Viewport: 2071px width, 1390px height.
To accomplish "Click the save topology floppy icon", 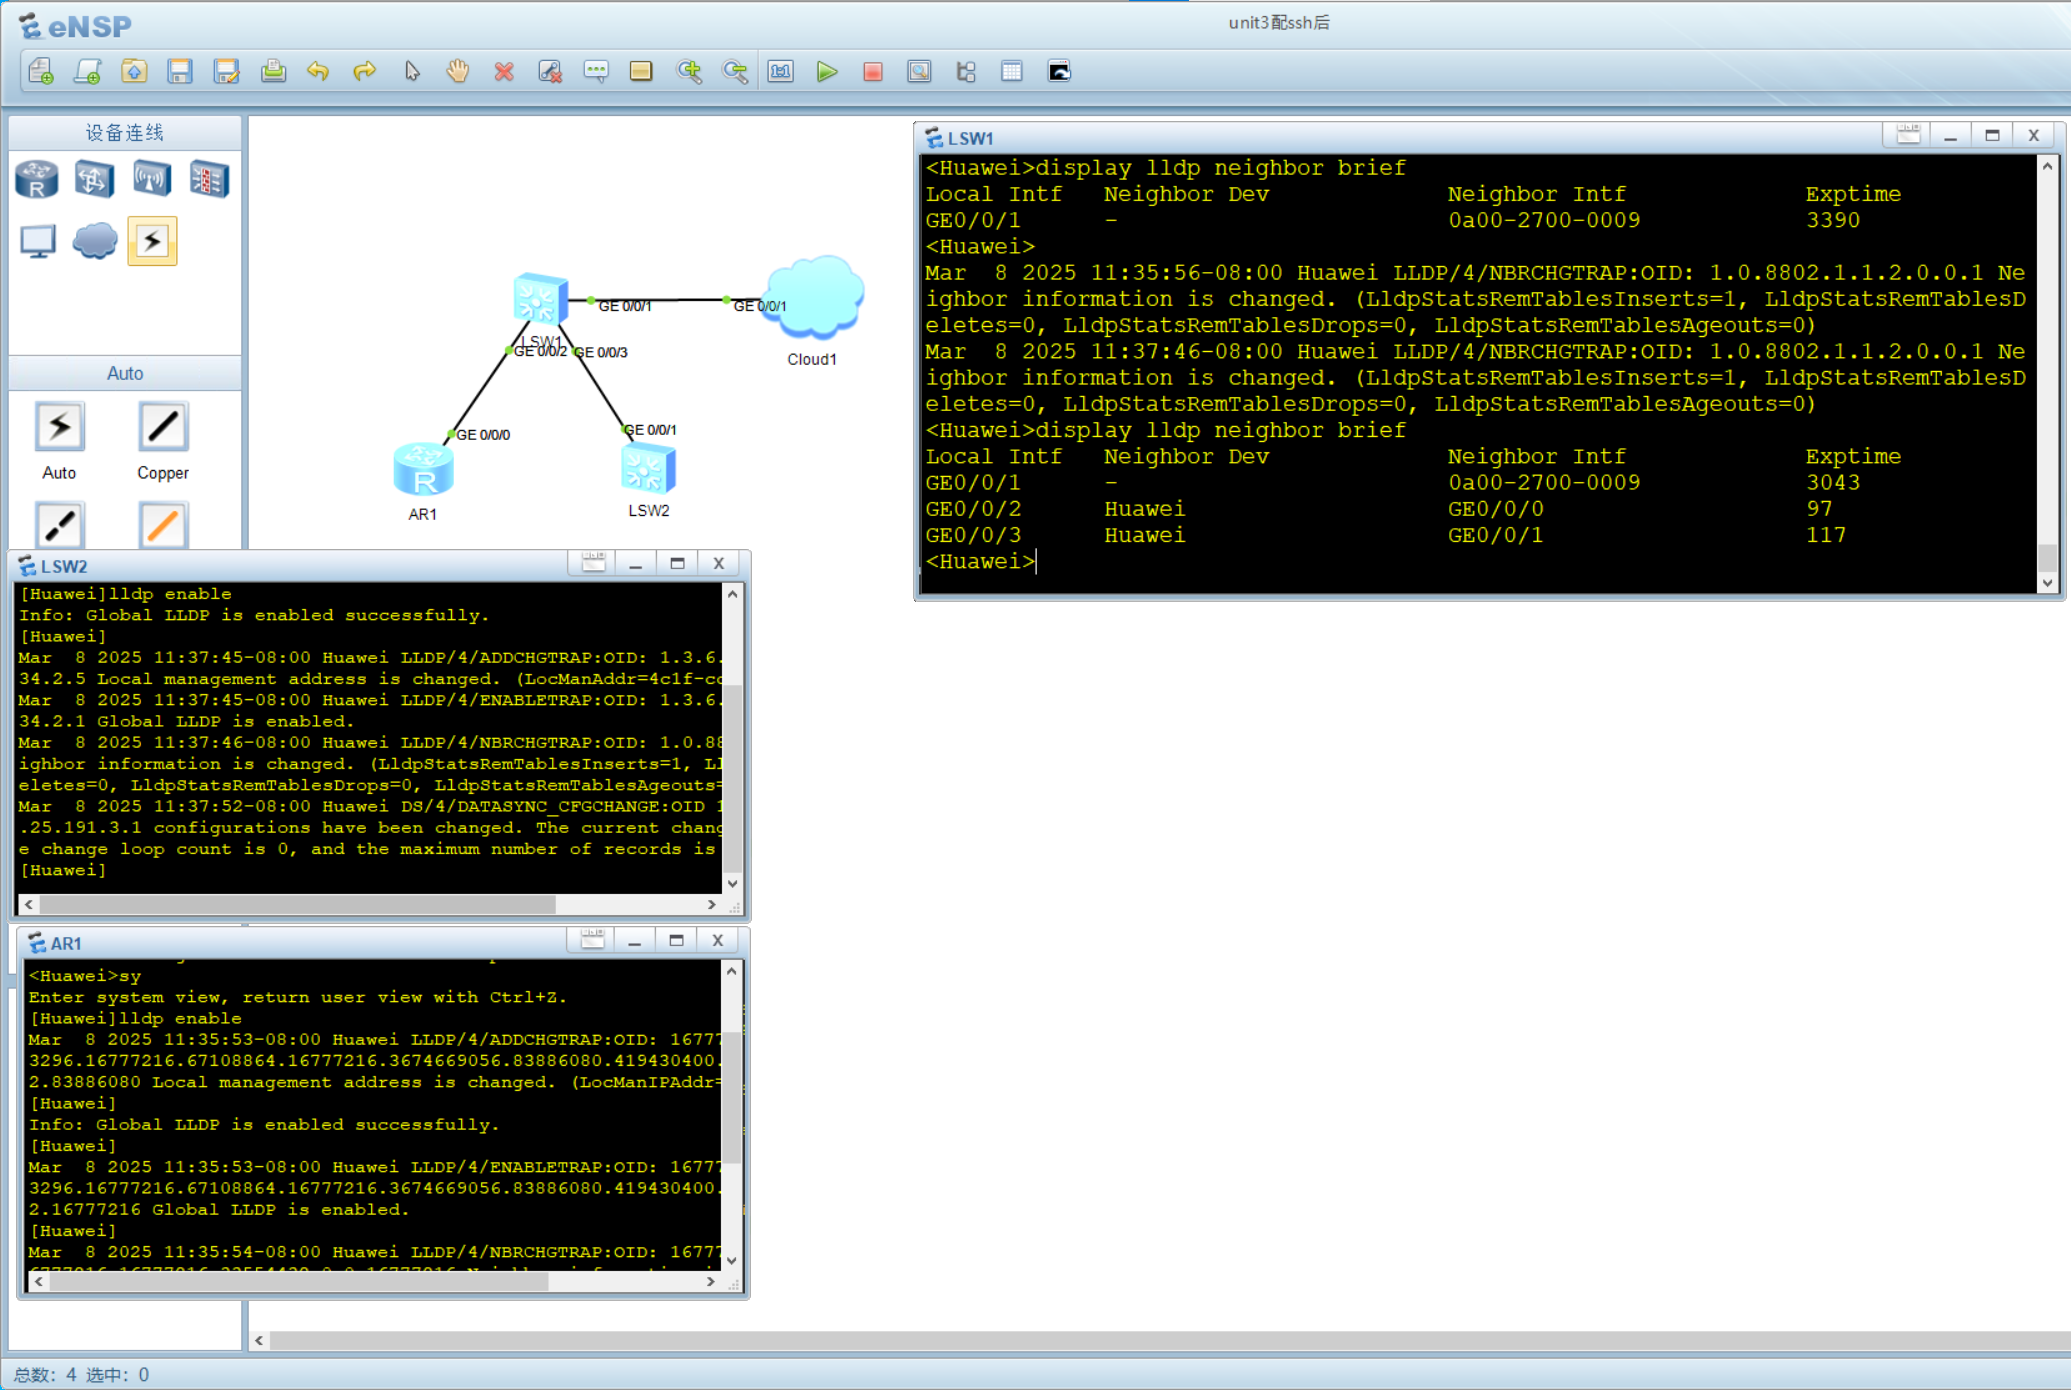I will pyautogui.click(x=180, y=72).
